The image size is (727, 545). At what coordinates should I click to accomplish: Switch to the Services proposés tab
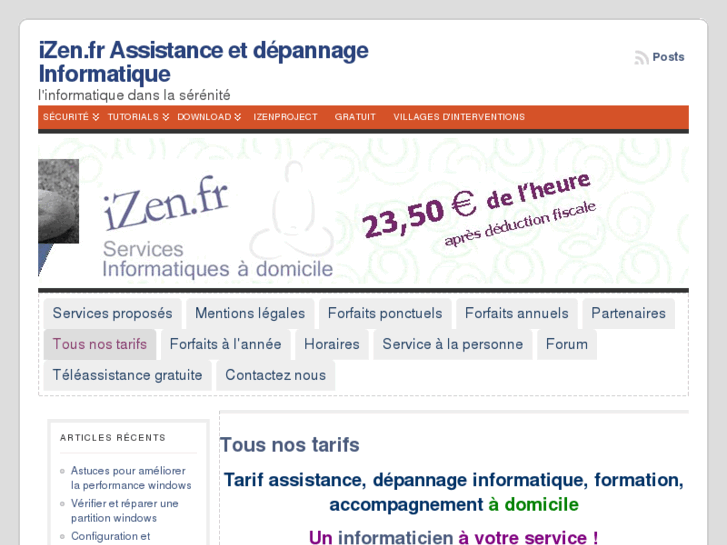point(112,314)
